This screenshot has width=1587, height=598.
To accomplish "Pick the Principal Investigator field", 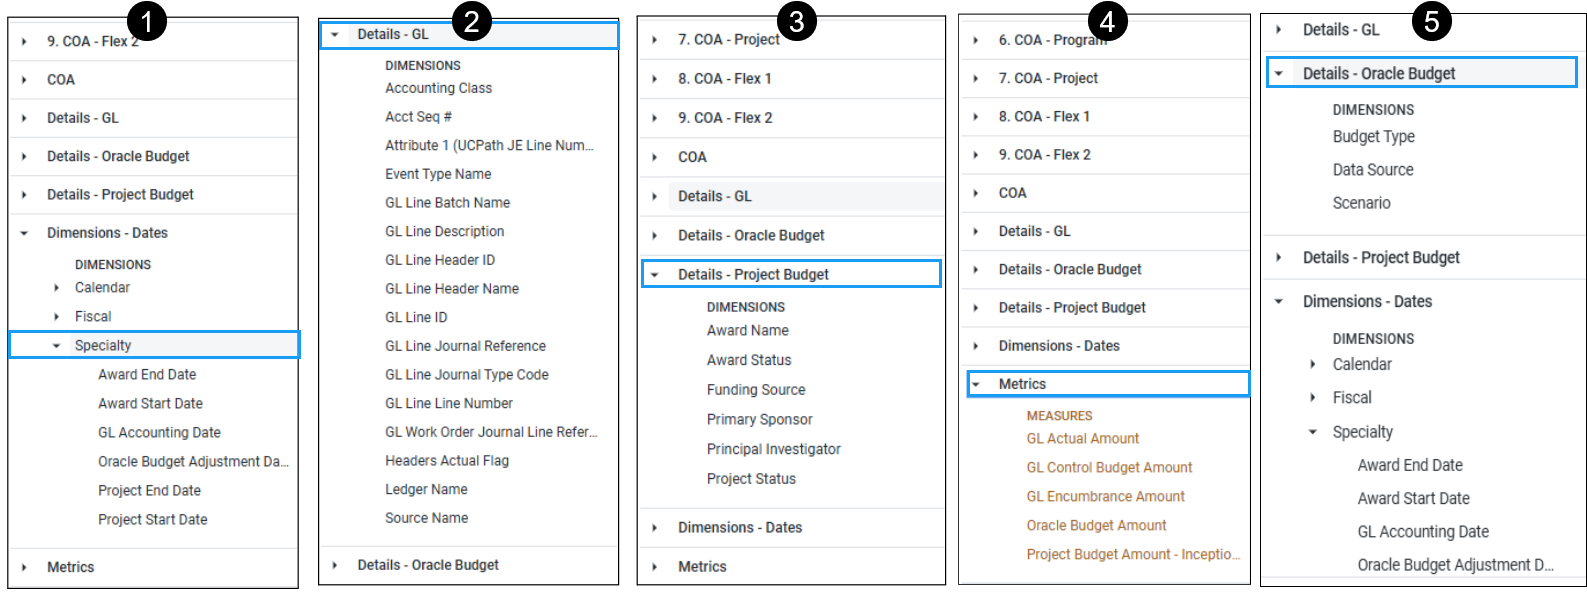I will coord(773,449).
